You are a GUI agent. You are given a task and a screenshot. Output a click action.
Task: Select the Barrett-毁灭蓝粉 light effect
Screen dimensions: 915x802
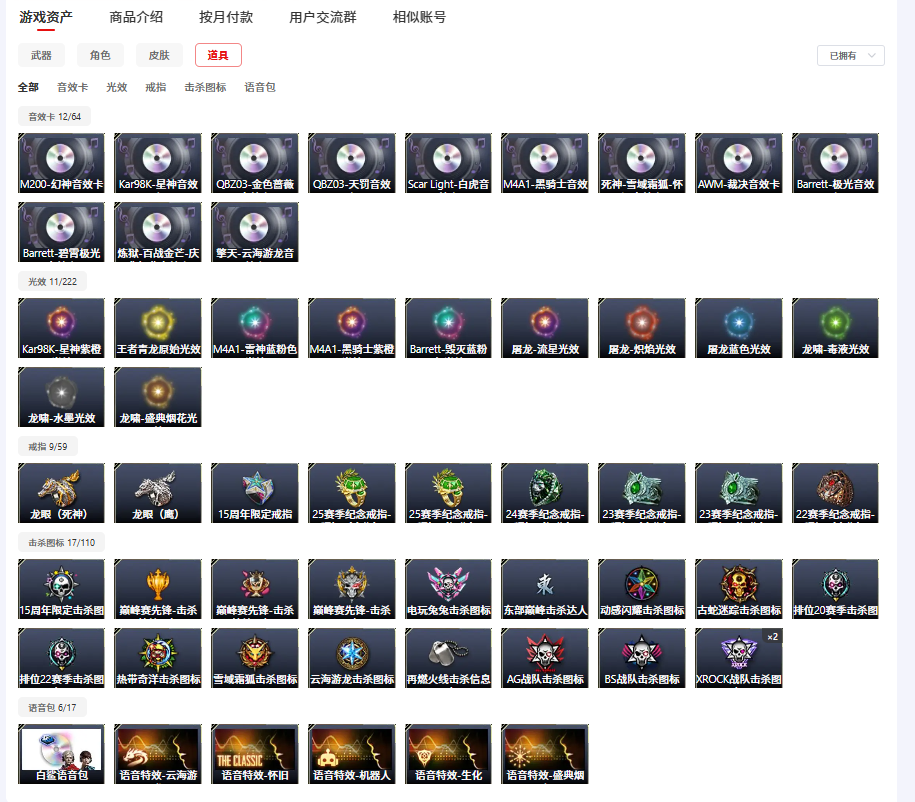click(448, 328)
